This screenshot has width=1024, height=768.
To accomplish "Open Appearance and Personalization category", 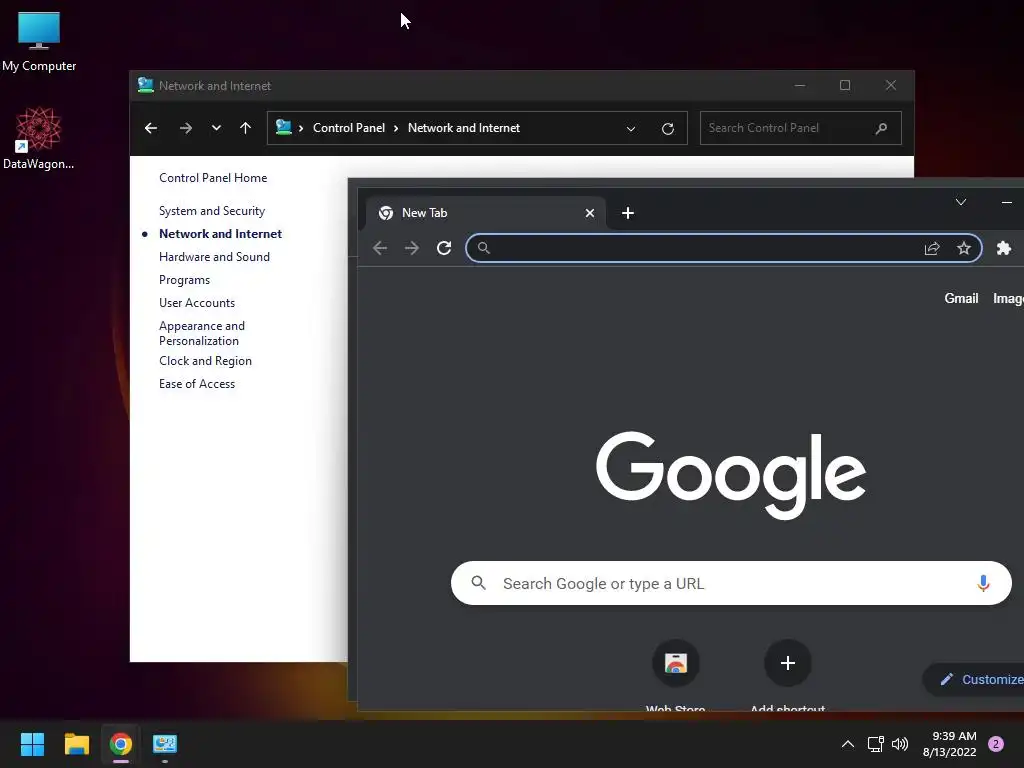I will tap(202, 333).
